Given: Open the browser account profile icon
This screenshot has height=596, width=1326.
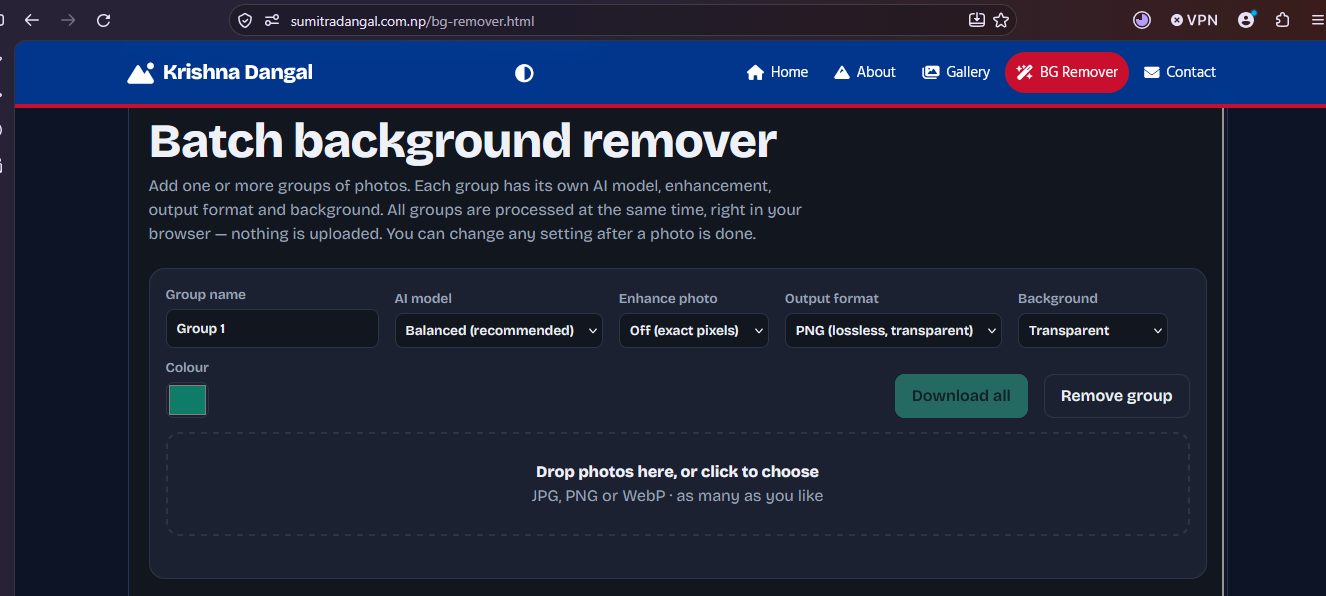Looking at the screenshot, I should coord(1247,20).
